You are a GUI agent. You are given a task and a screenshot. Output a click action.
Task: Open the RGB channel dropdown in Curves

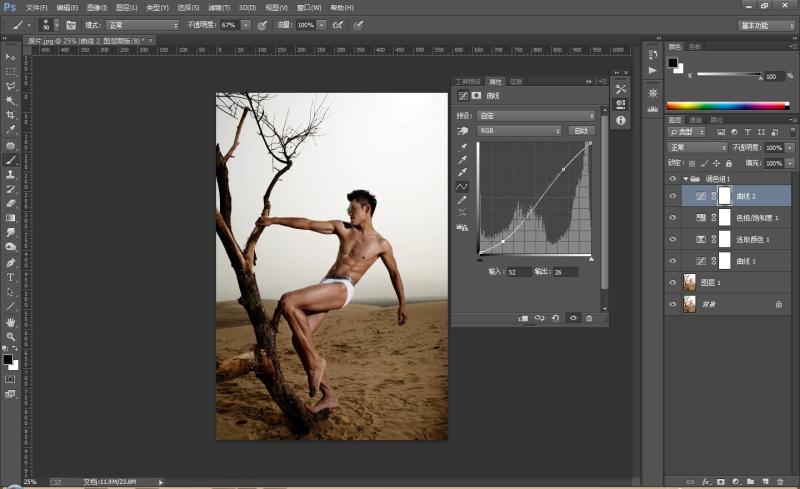[x=519, y=131]
